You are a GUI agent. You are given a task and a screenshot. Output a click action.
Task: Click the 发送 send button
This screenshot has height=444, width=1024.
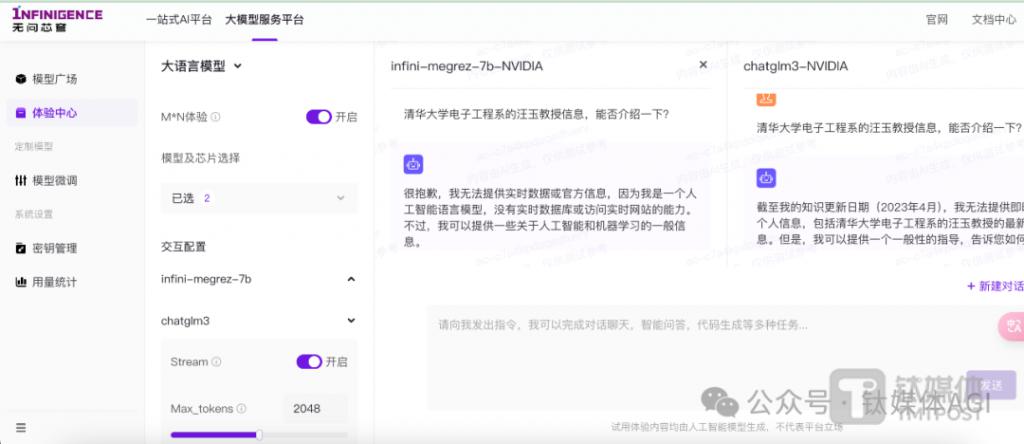point(991,385)
